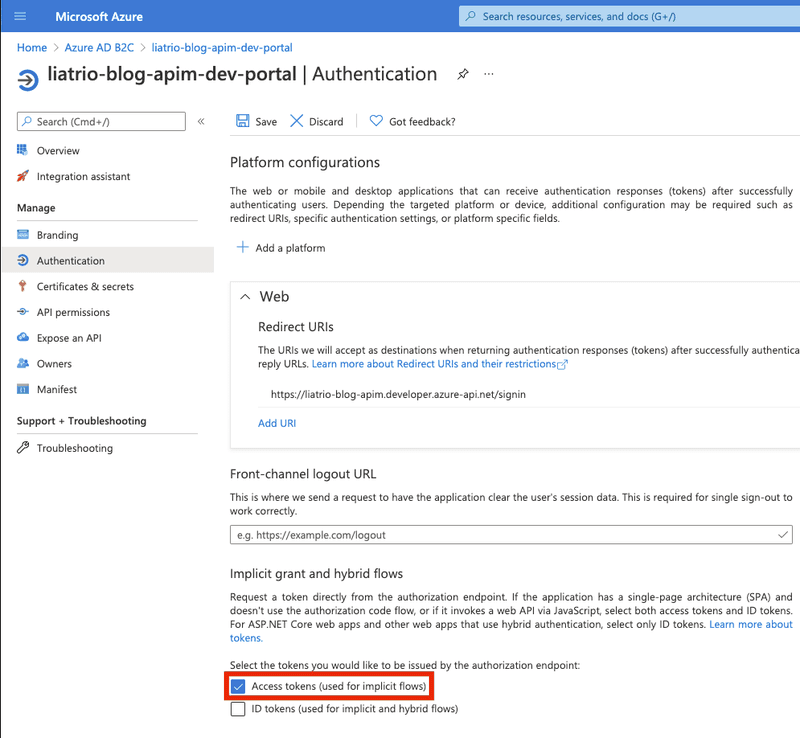Collapse the left navigation pane
This screenshot has height=738, width=800.
click(x=201, y=121)
